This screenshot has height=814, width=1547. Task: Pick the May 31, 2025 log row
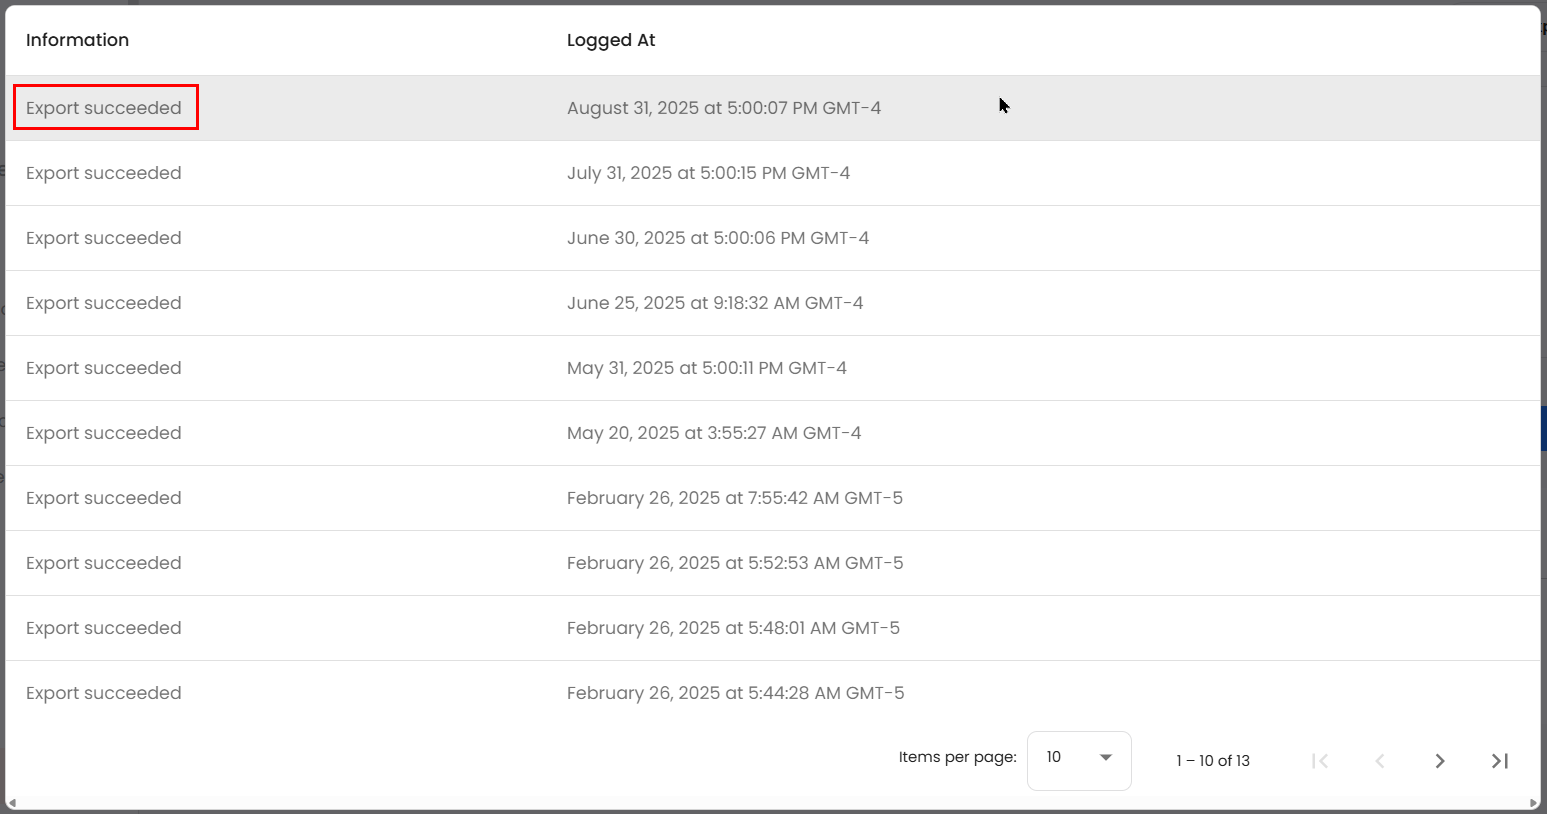tap(706, 368)
